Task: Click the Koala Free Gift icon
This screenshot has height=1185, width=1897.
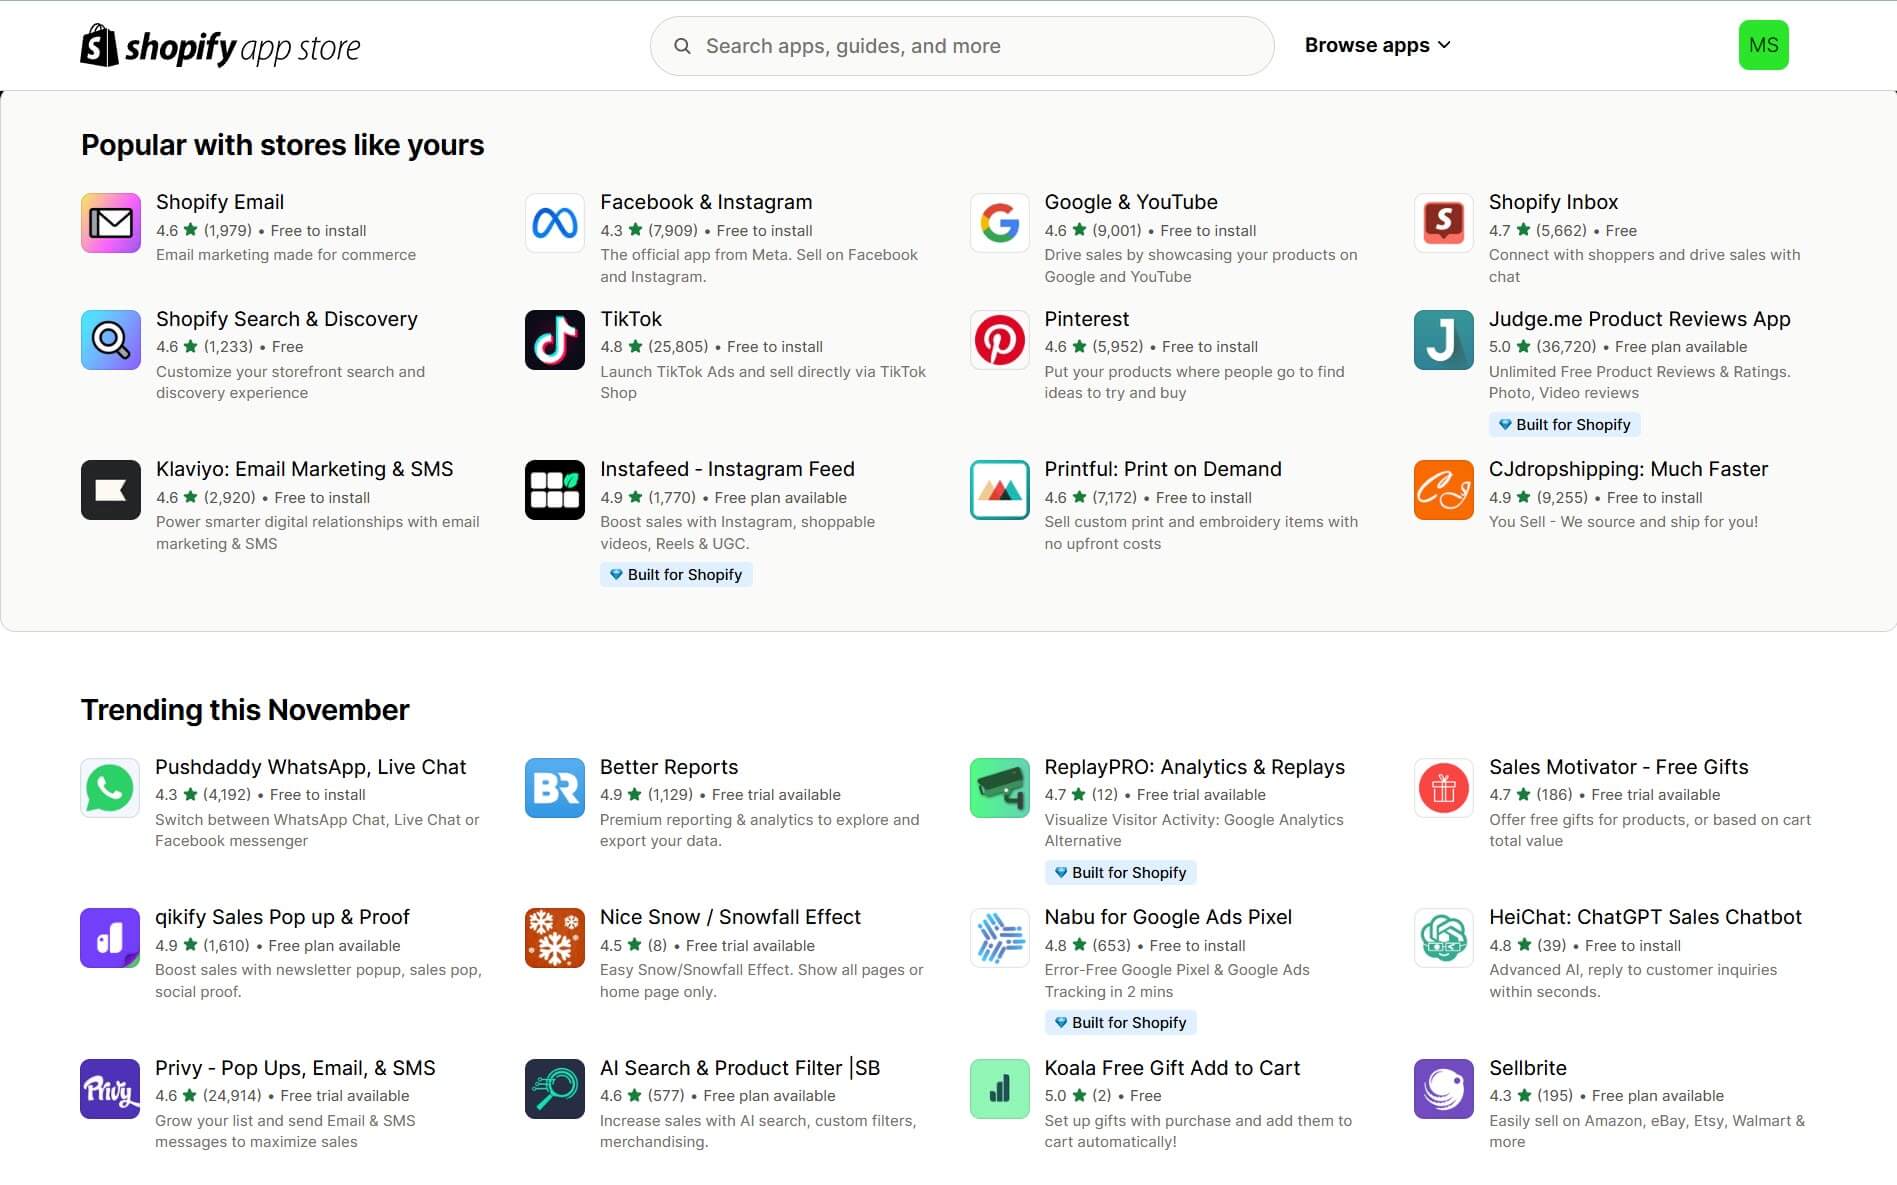Action: (999, 1089)
